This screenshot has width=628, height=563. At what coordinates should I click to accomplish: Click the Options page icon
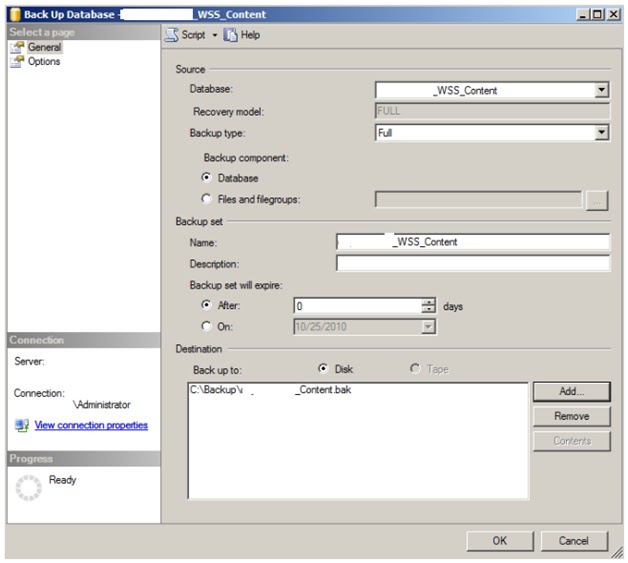(x=17, y=62)
